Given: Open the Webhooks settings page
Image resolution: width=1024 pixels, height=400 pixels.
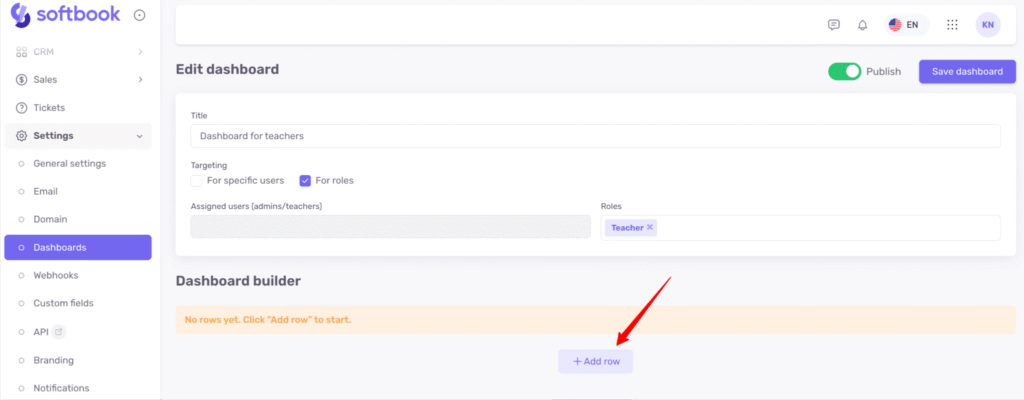Looking at the screenshot, I should 55,275.
